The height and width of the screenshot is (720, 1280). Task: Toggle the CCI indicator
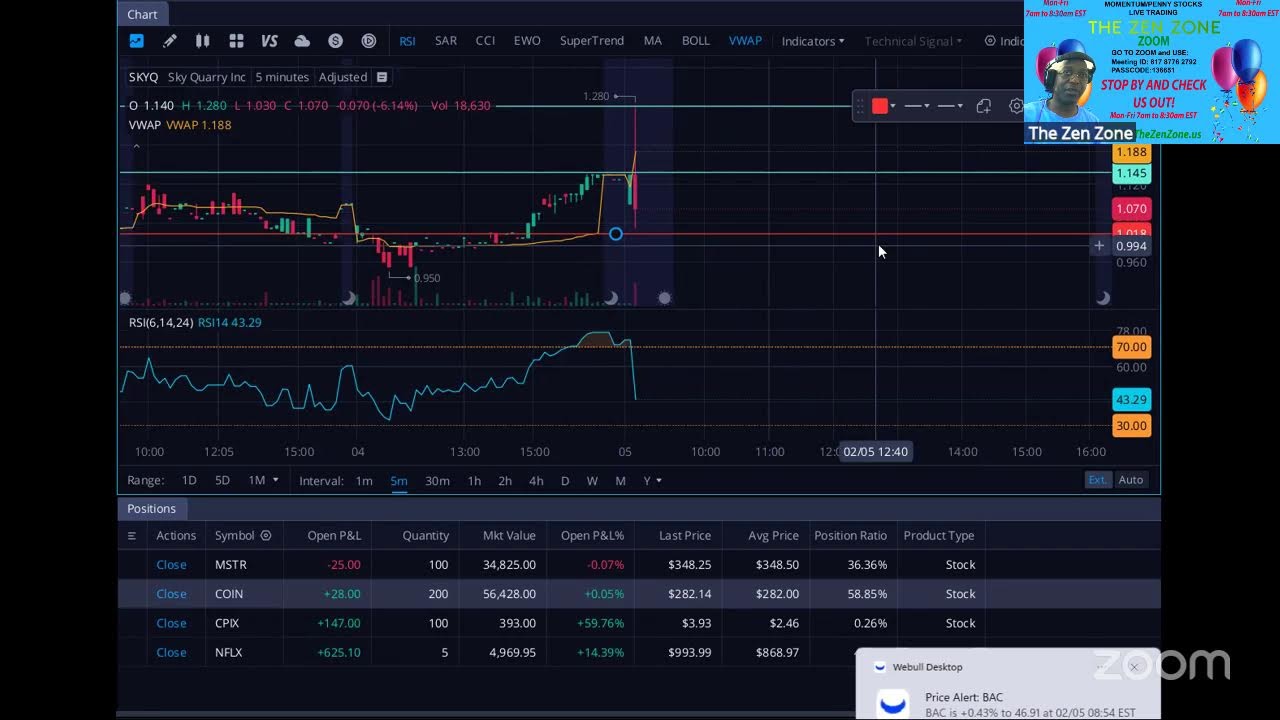[x=485, y=41]
